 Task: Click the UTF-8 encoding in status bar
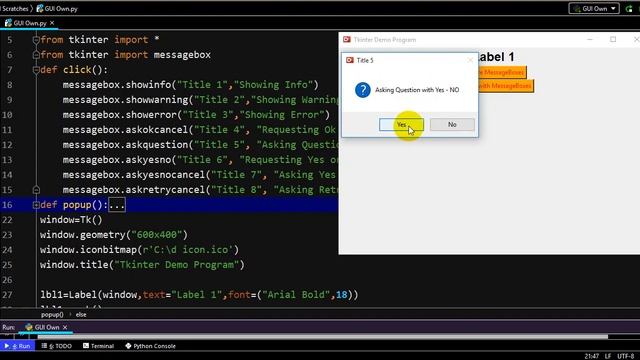(625, 356)
